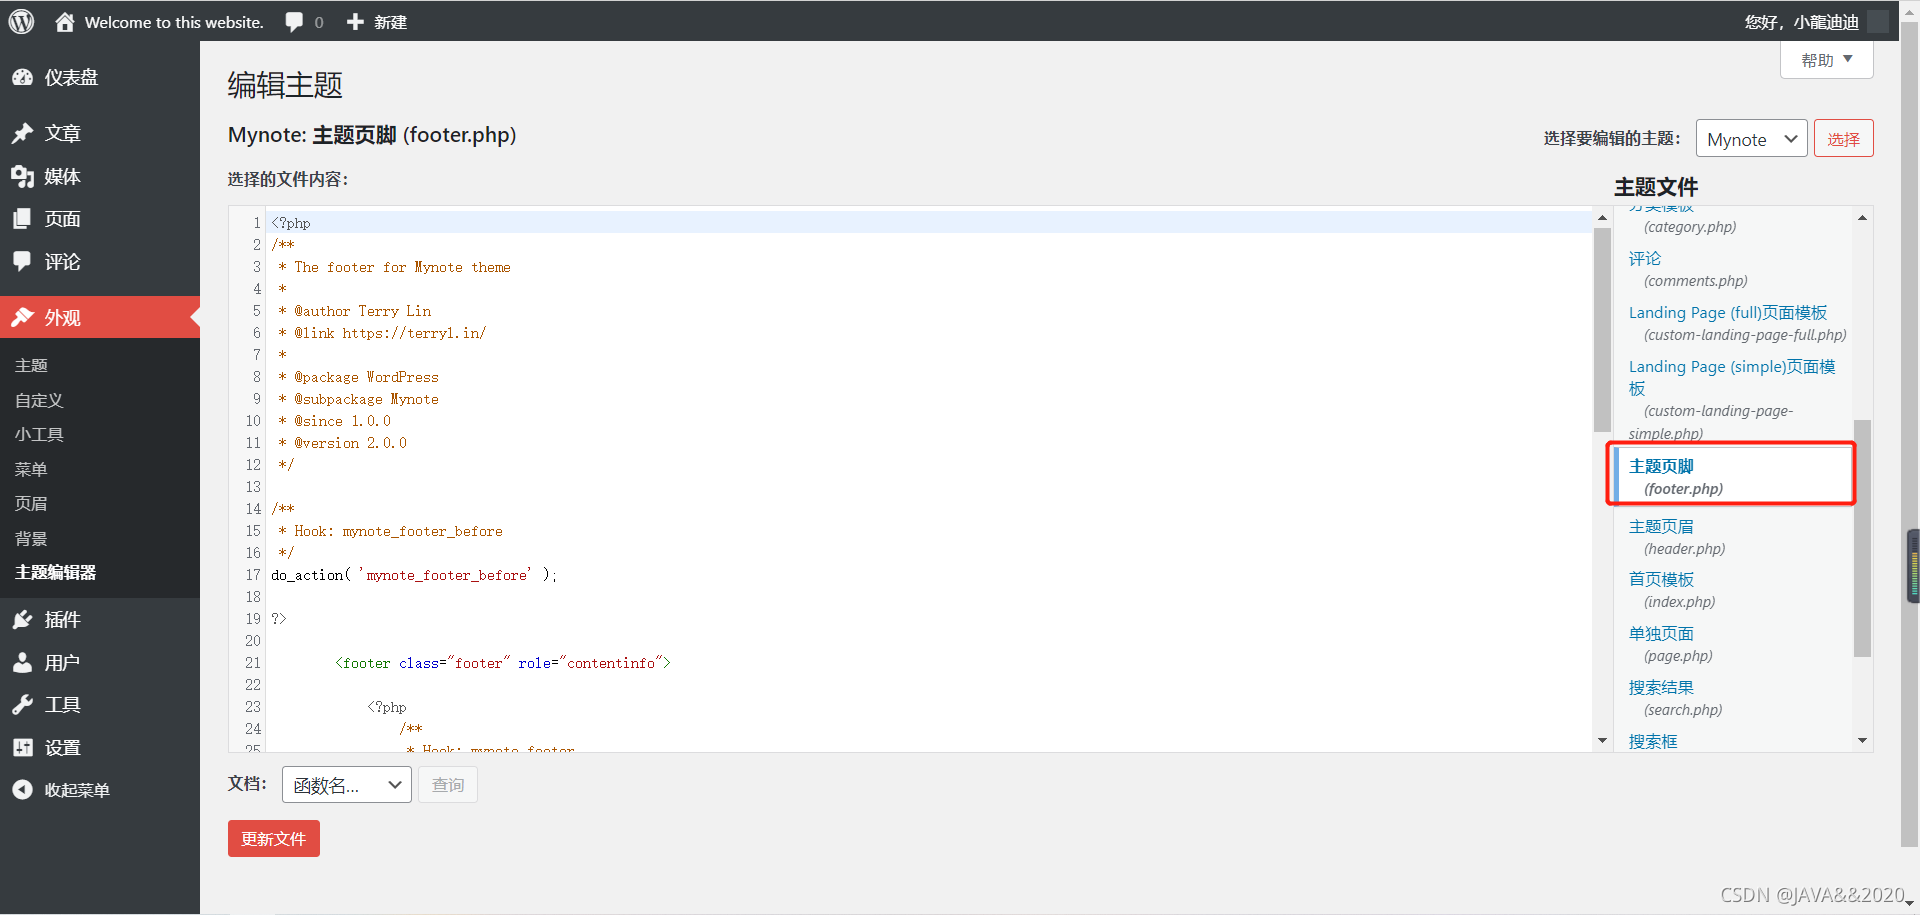Open the Mynote theme dropdown
The image size is (1920, 915).
coord(1752,139)
